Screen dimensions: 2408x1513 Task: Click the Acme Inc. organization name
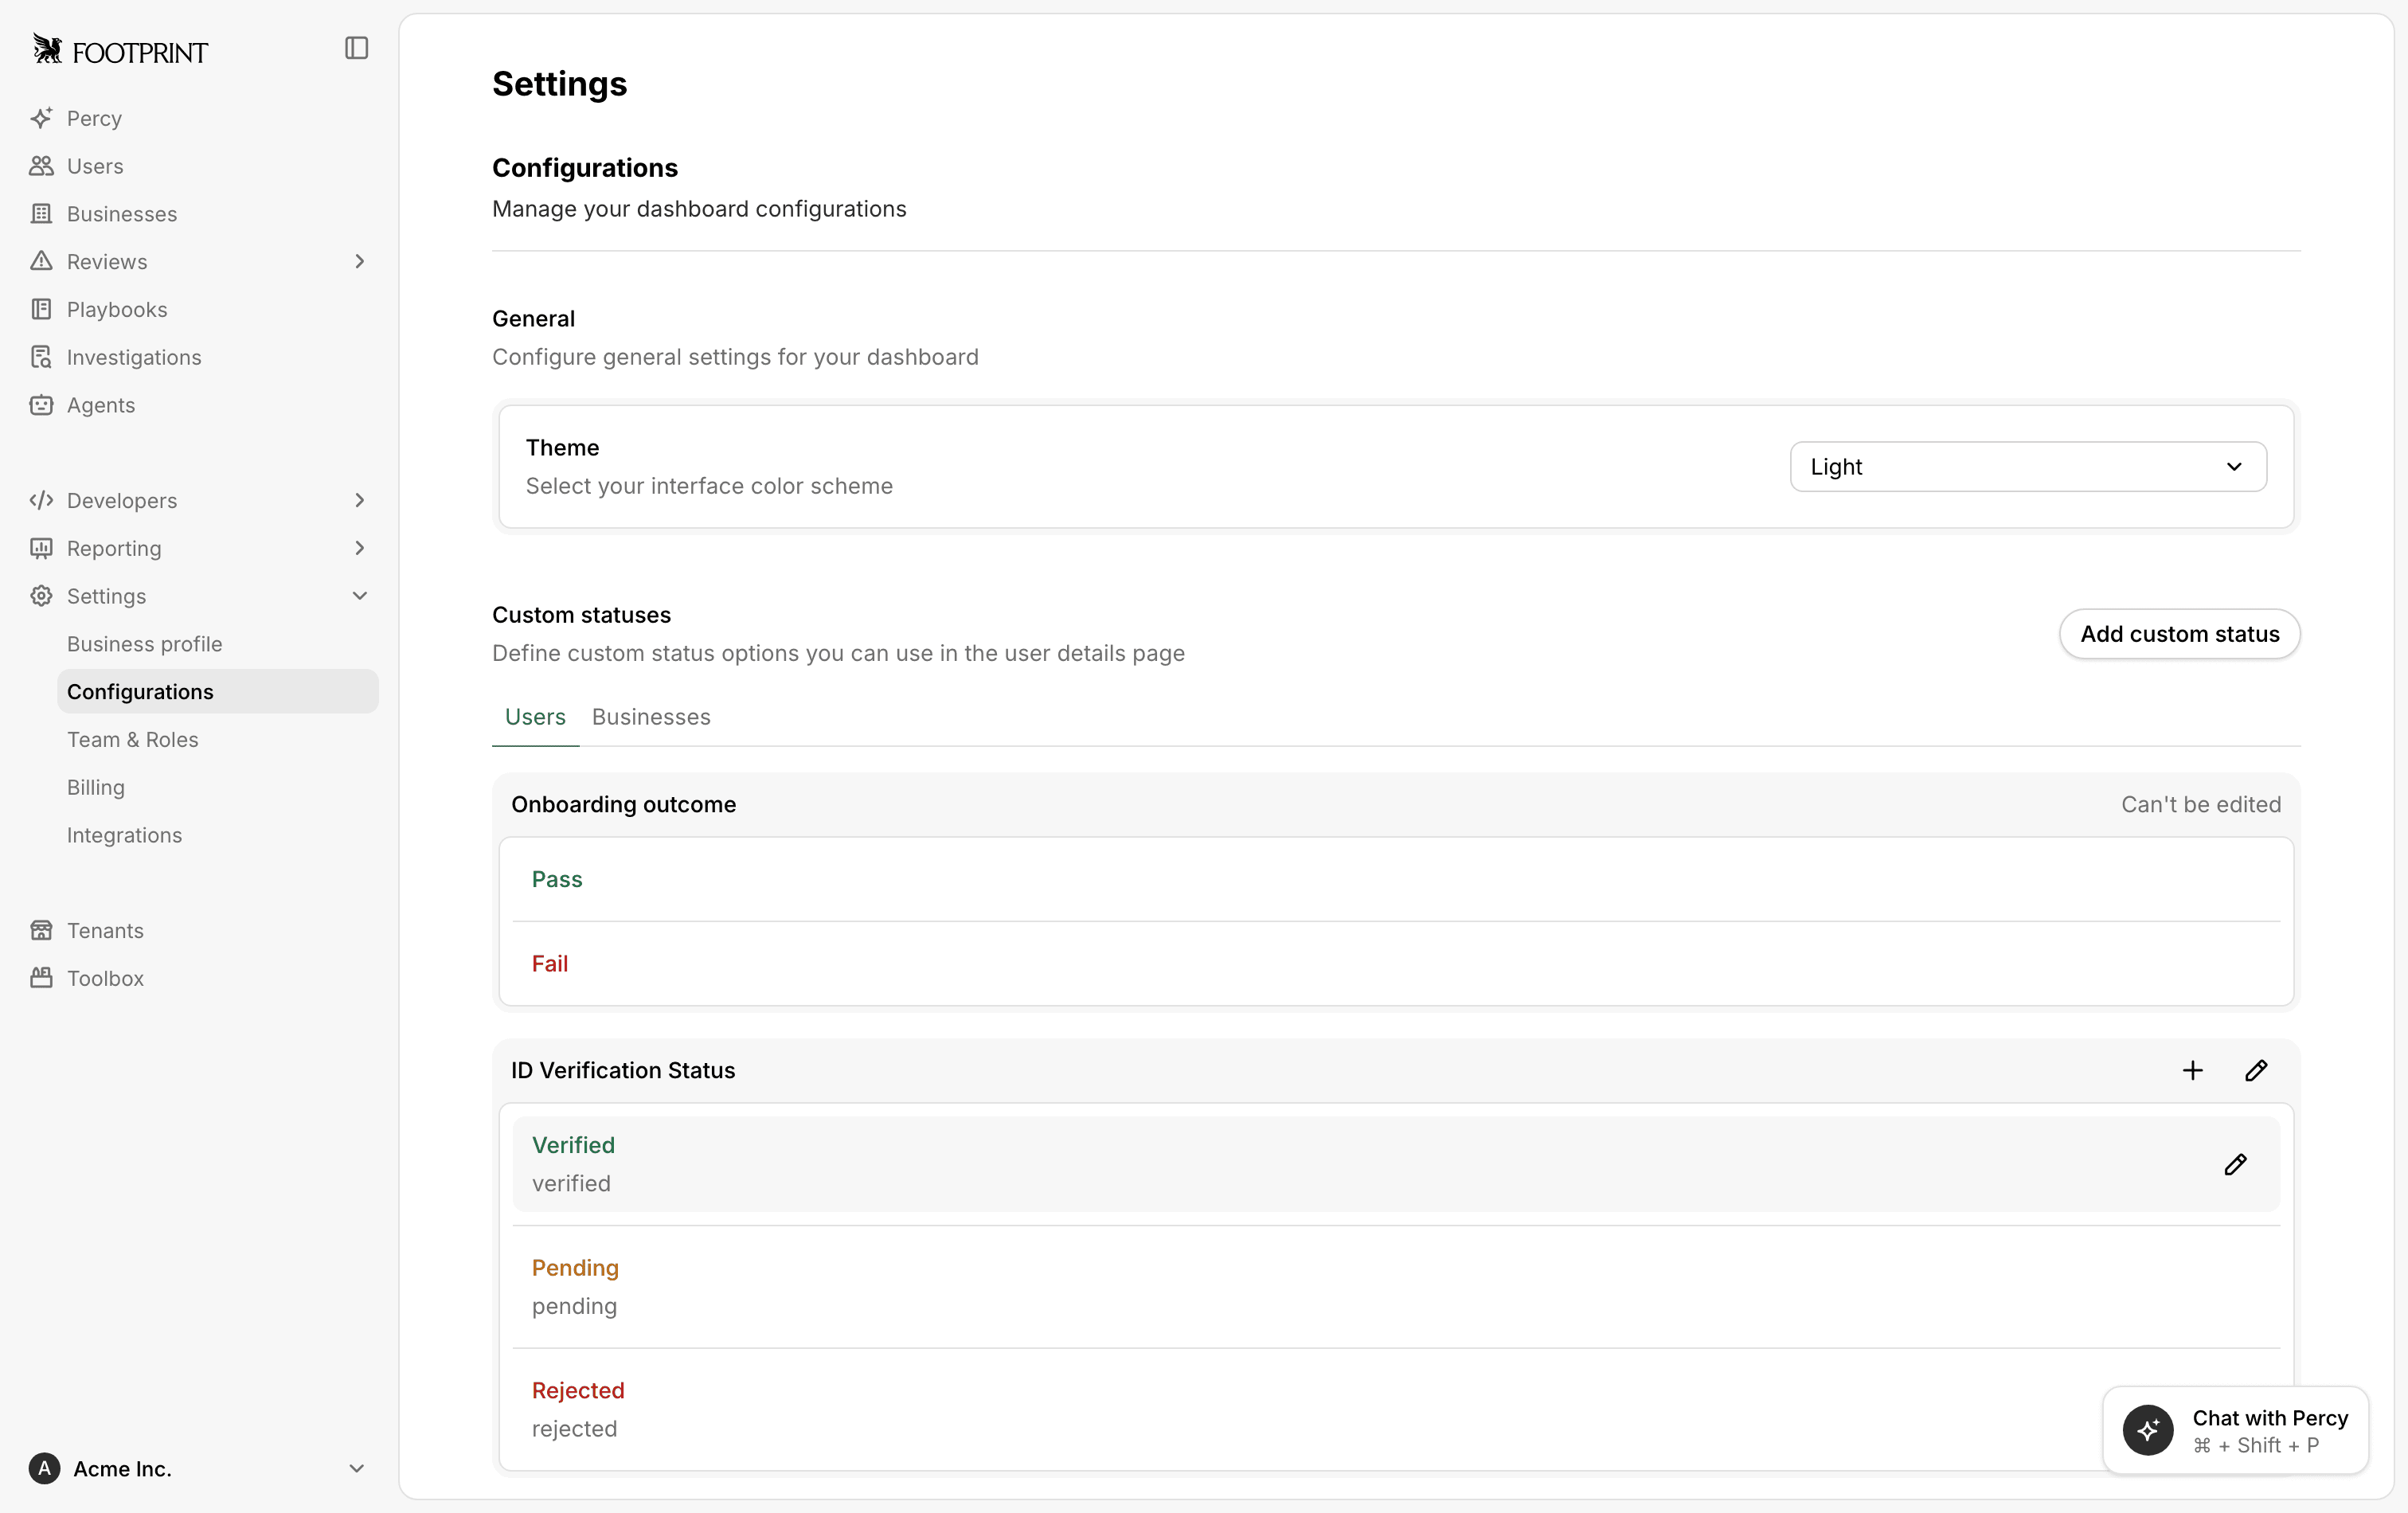pos(122,1469)
